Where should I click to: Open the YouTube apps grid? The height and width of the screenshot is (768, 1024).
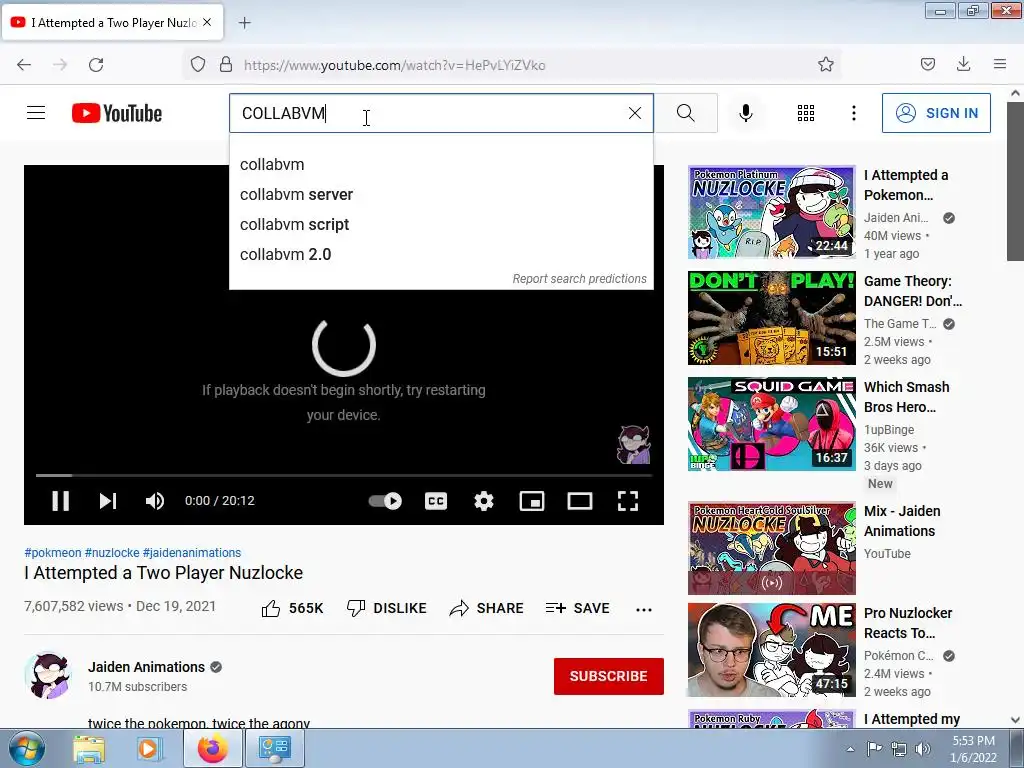pyautogui.click(x=806, y=113)
